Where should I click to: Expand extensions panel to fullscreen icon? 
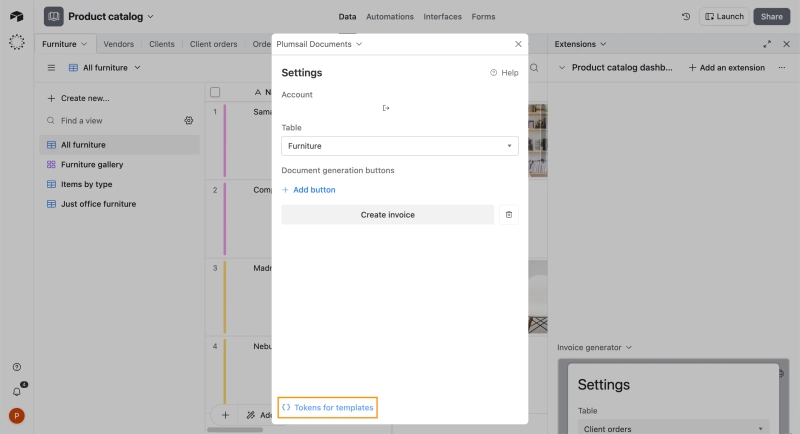pos(767,44)
